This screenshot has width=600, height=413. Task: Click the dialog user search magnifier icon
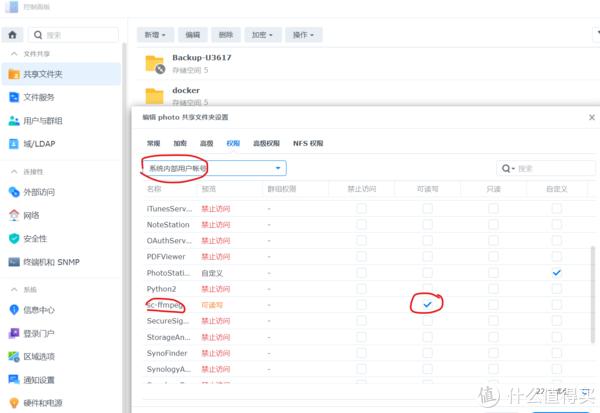click(506, 168)
